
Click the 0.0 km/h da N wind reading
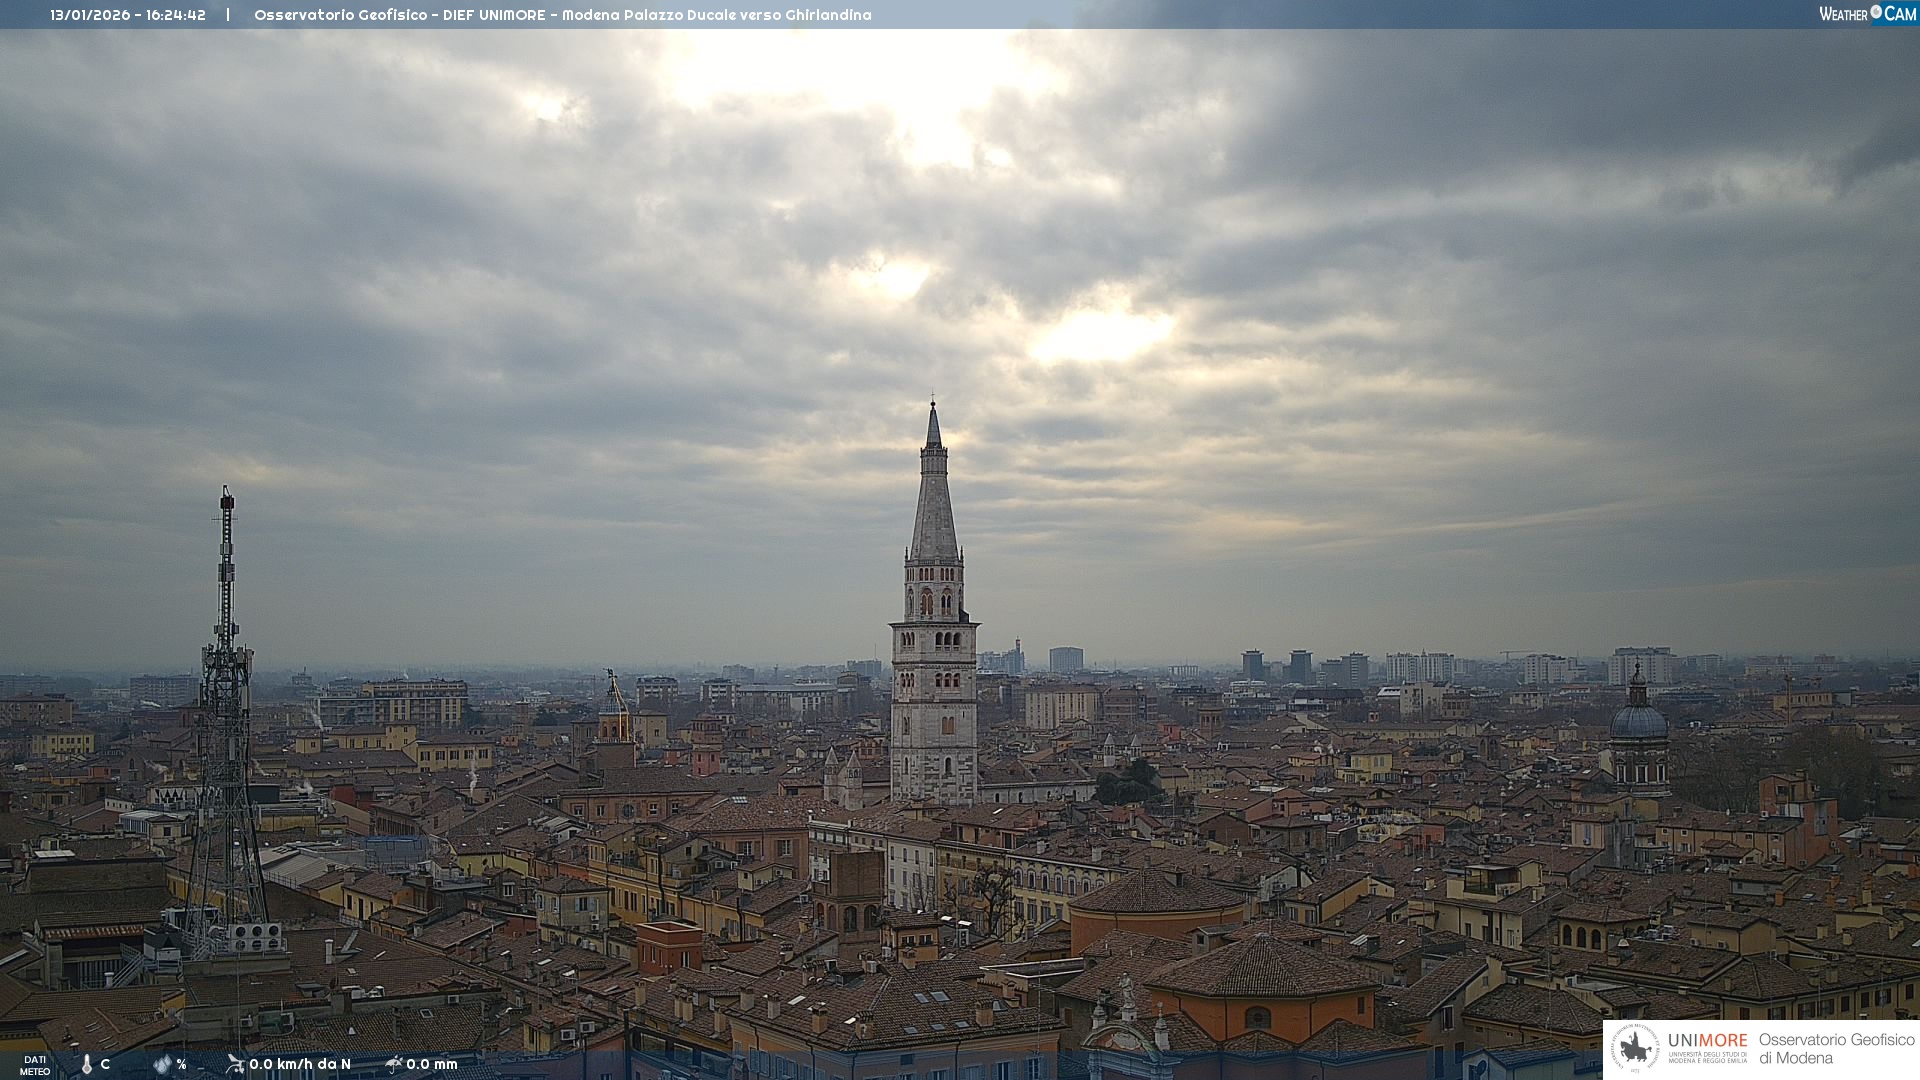300,1064
